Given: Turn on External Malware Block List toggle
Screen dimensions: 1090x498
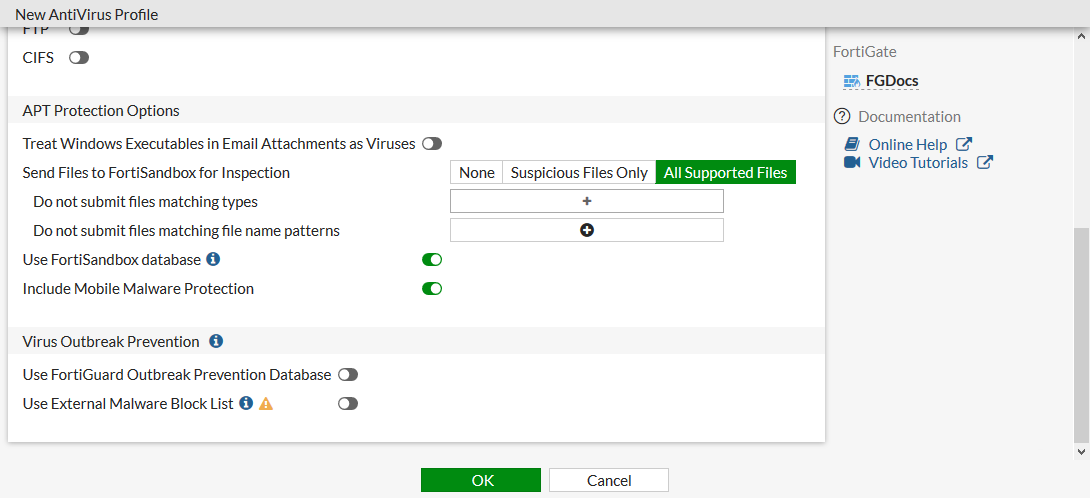Looking at the screenshot, I should click(348, 404).
